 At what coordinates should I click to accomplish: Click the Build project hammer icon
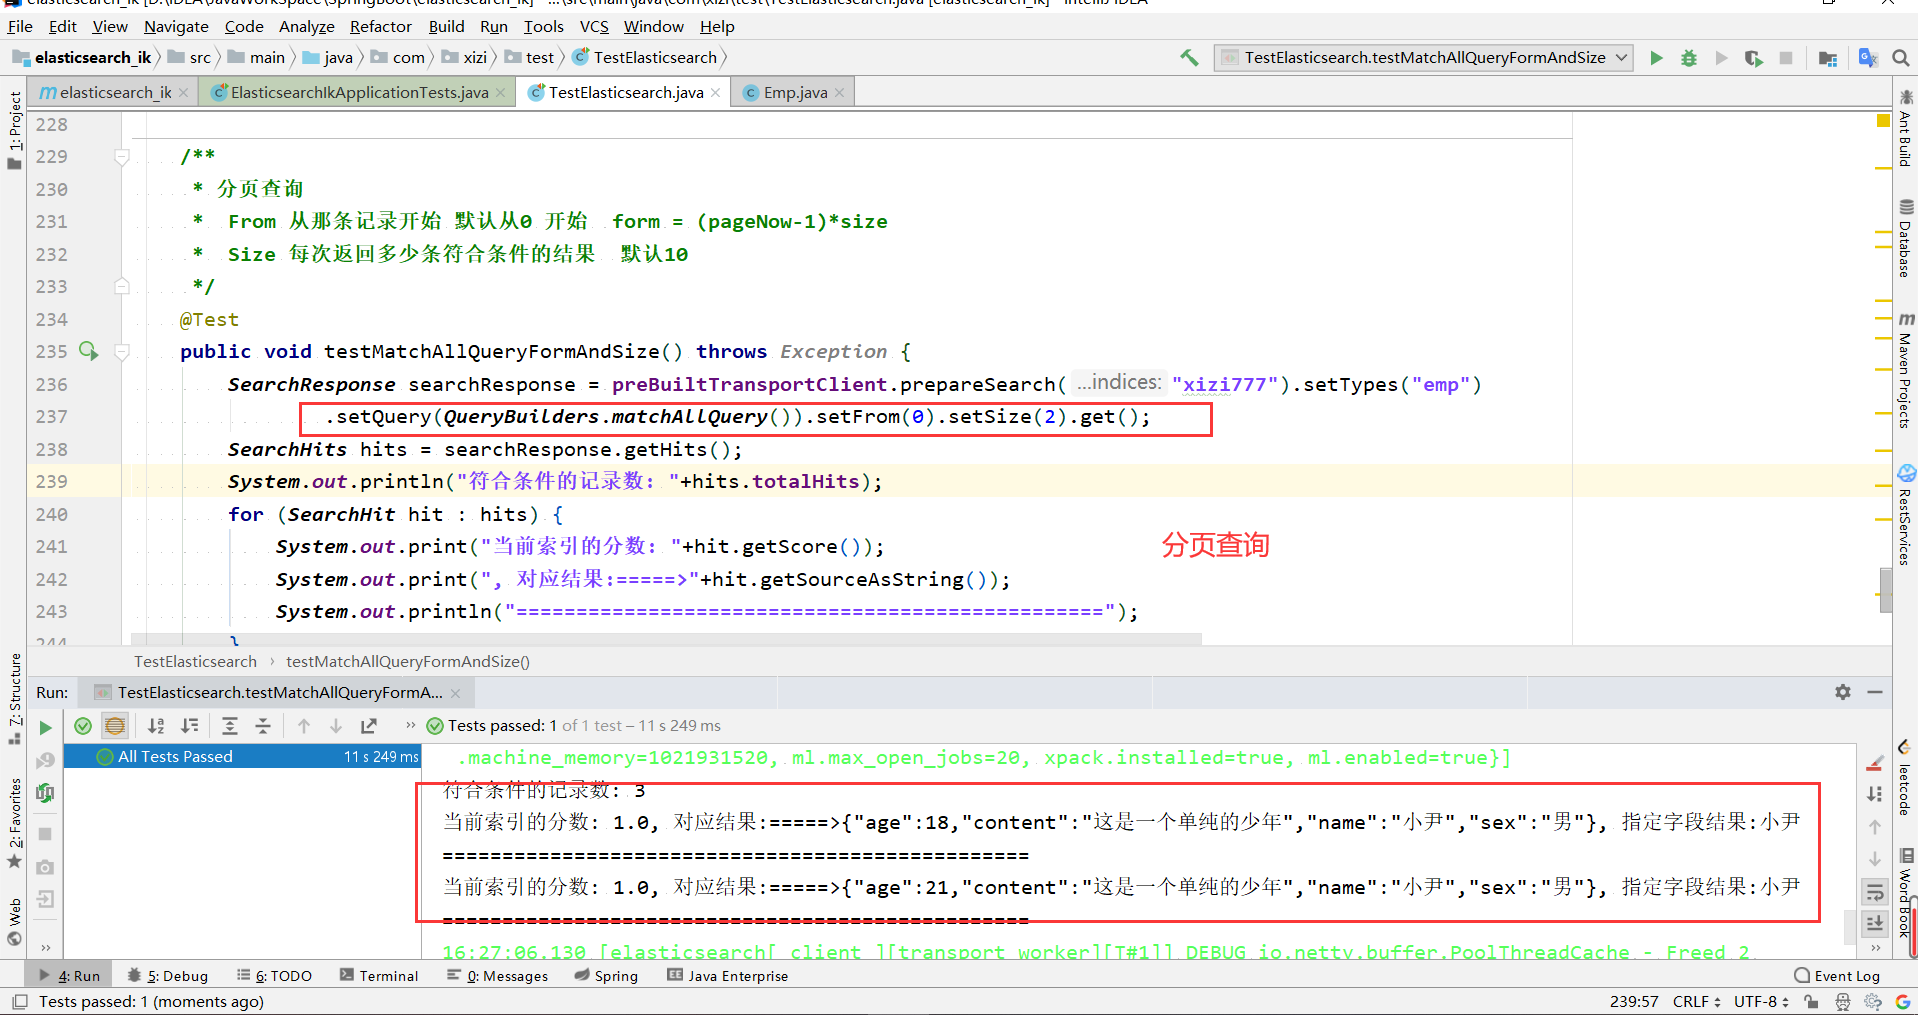[x=1189, y=58]
